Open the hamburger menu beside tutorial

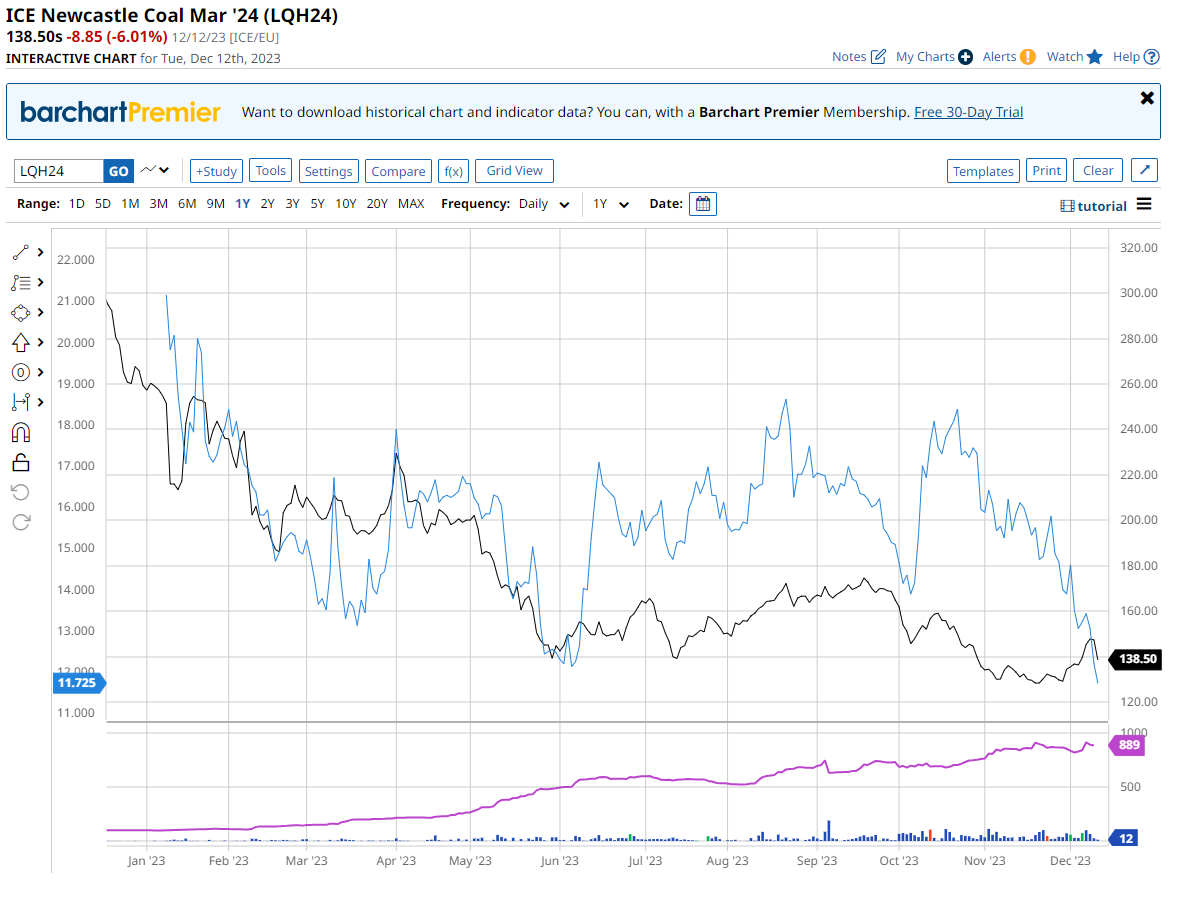click(x=1144, y=205)
